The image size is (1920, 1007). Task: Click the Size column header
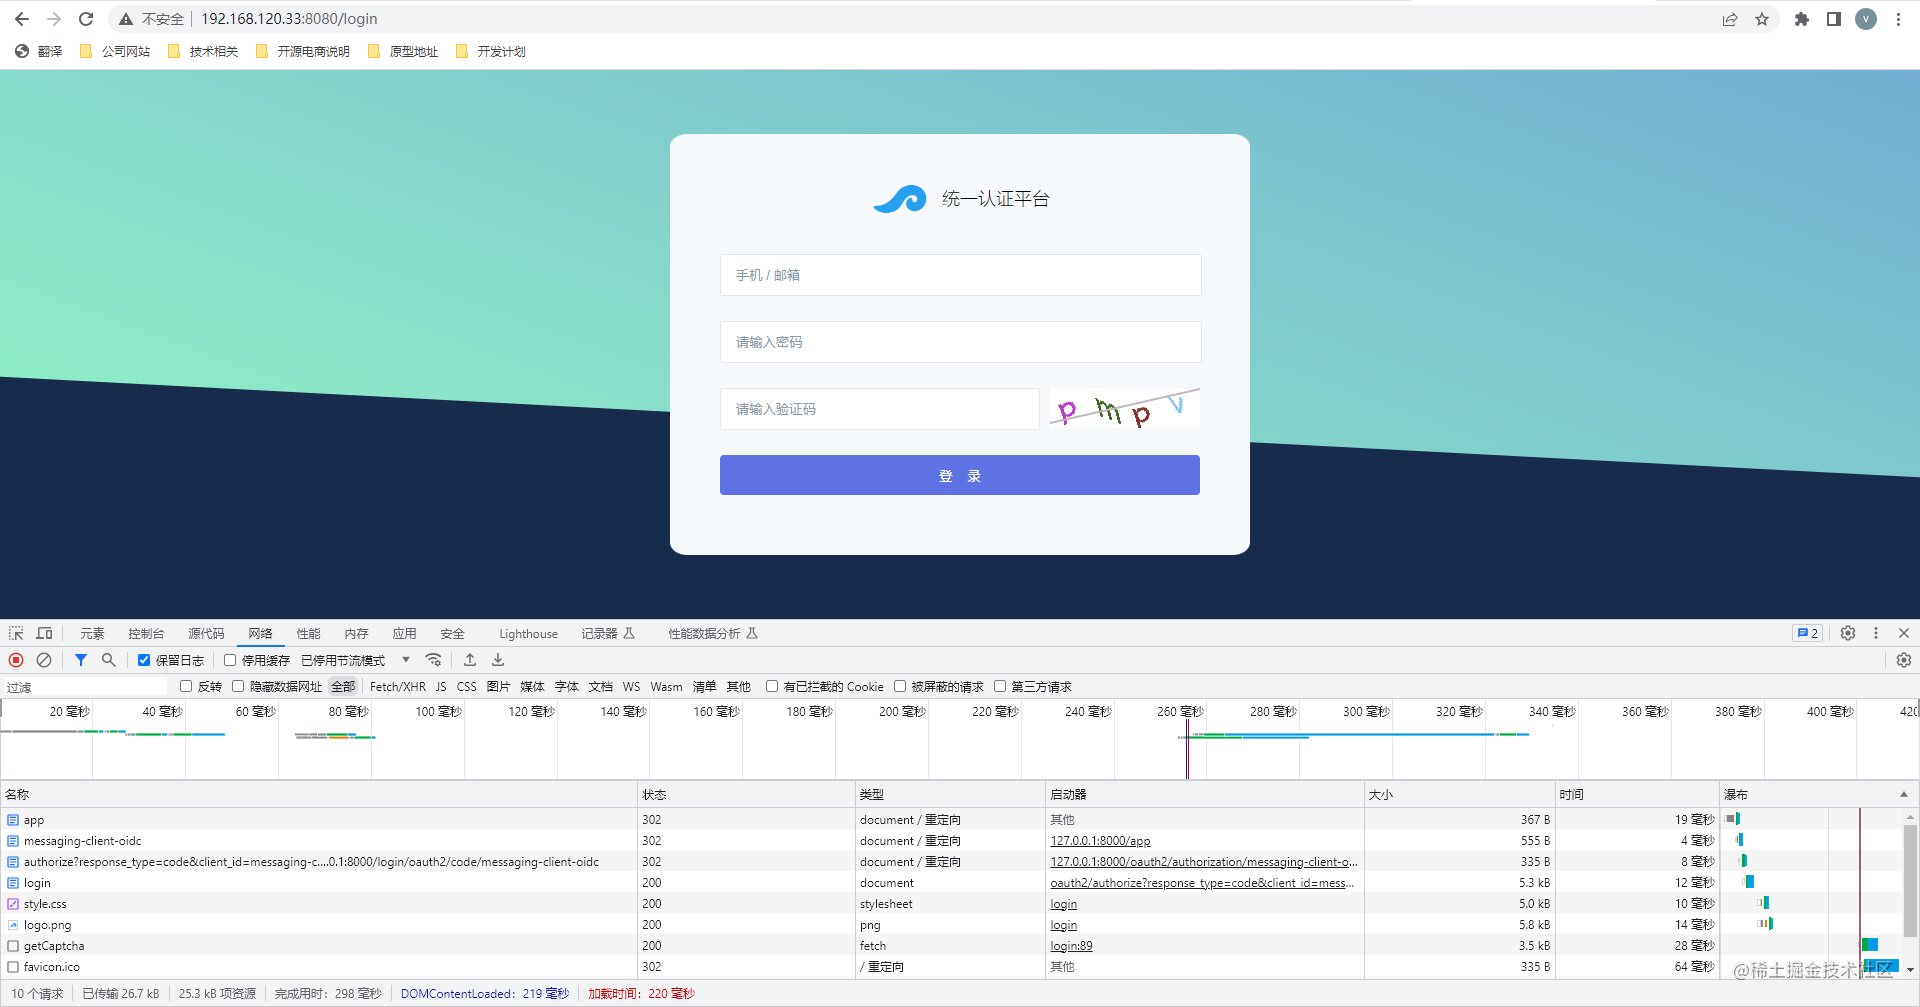(1460, 794)
